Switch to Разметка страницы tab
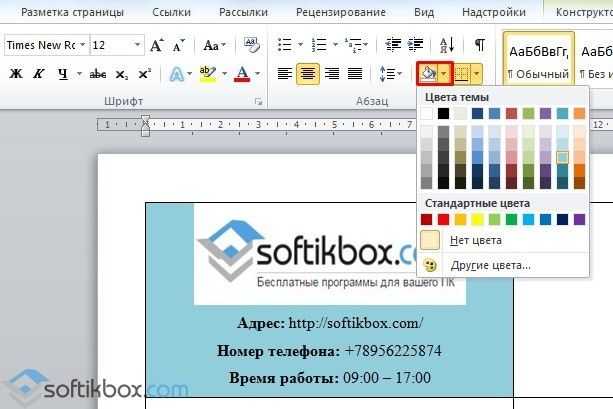 (x=72, y=12)
